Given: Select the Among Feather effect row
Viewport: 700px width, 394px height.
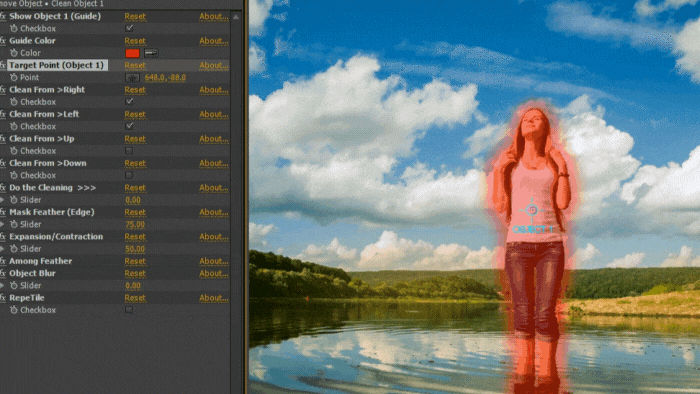Looking at the screenshot, I should [x=115, y=261].
